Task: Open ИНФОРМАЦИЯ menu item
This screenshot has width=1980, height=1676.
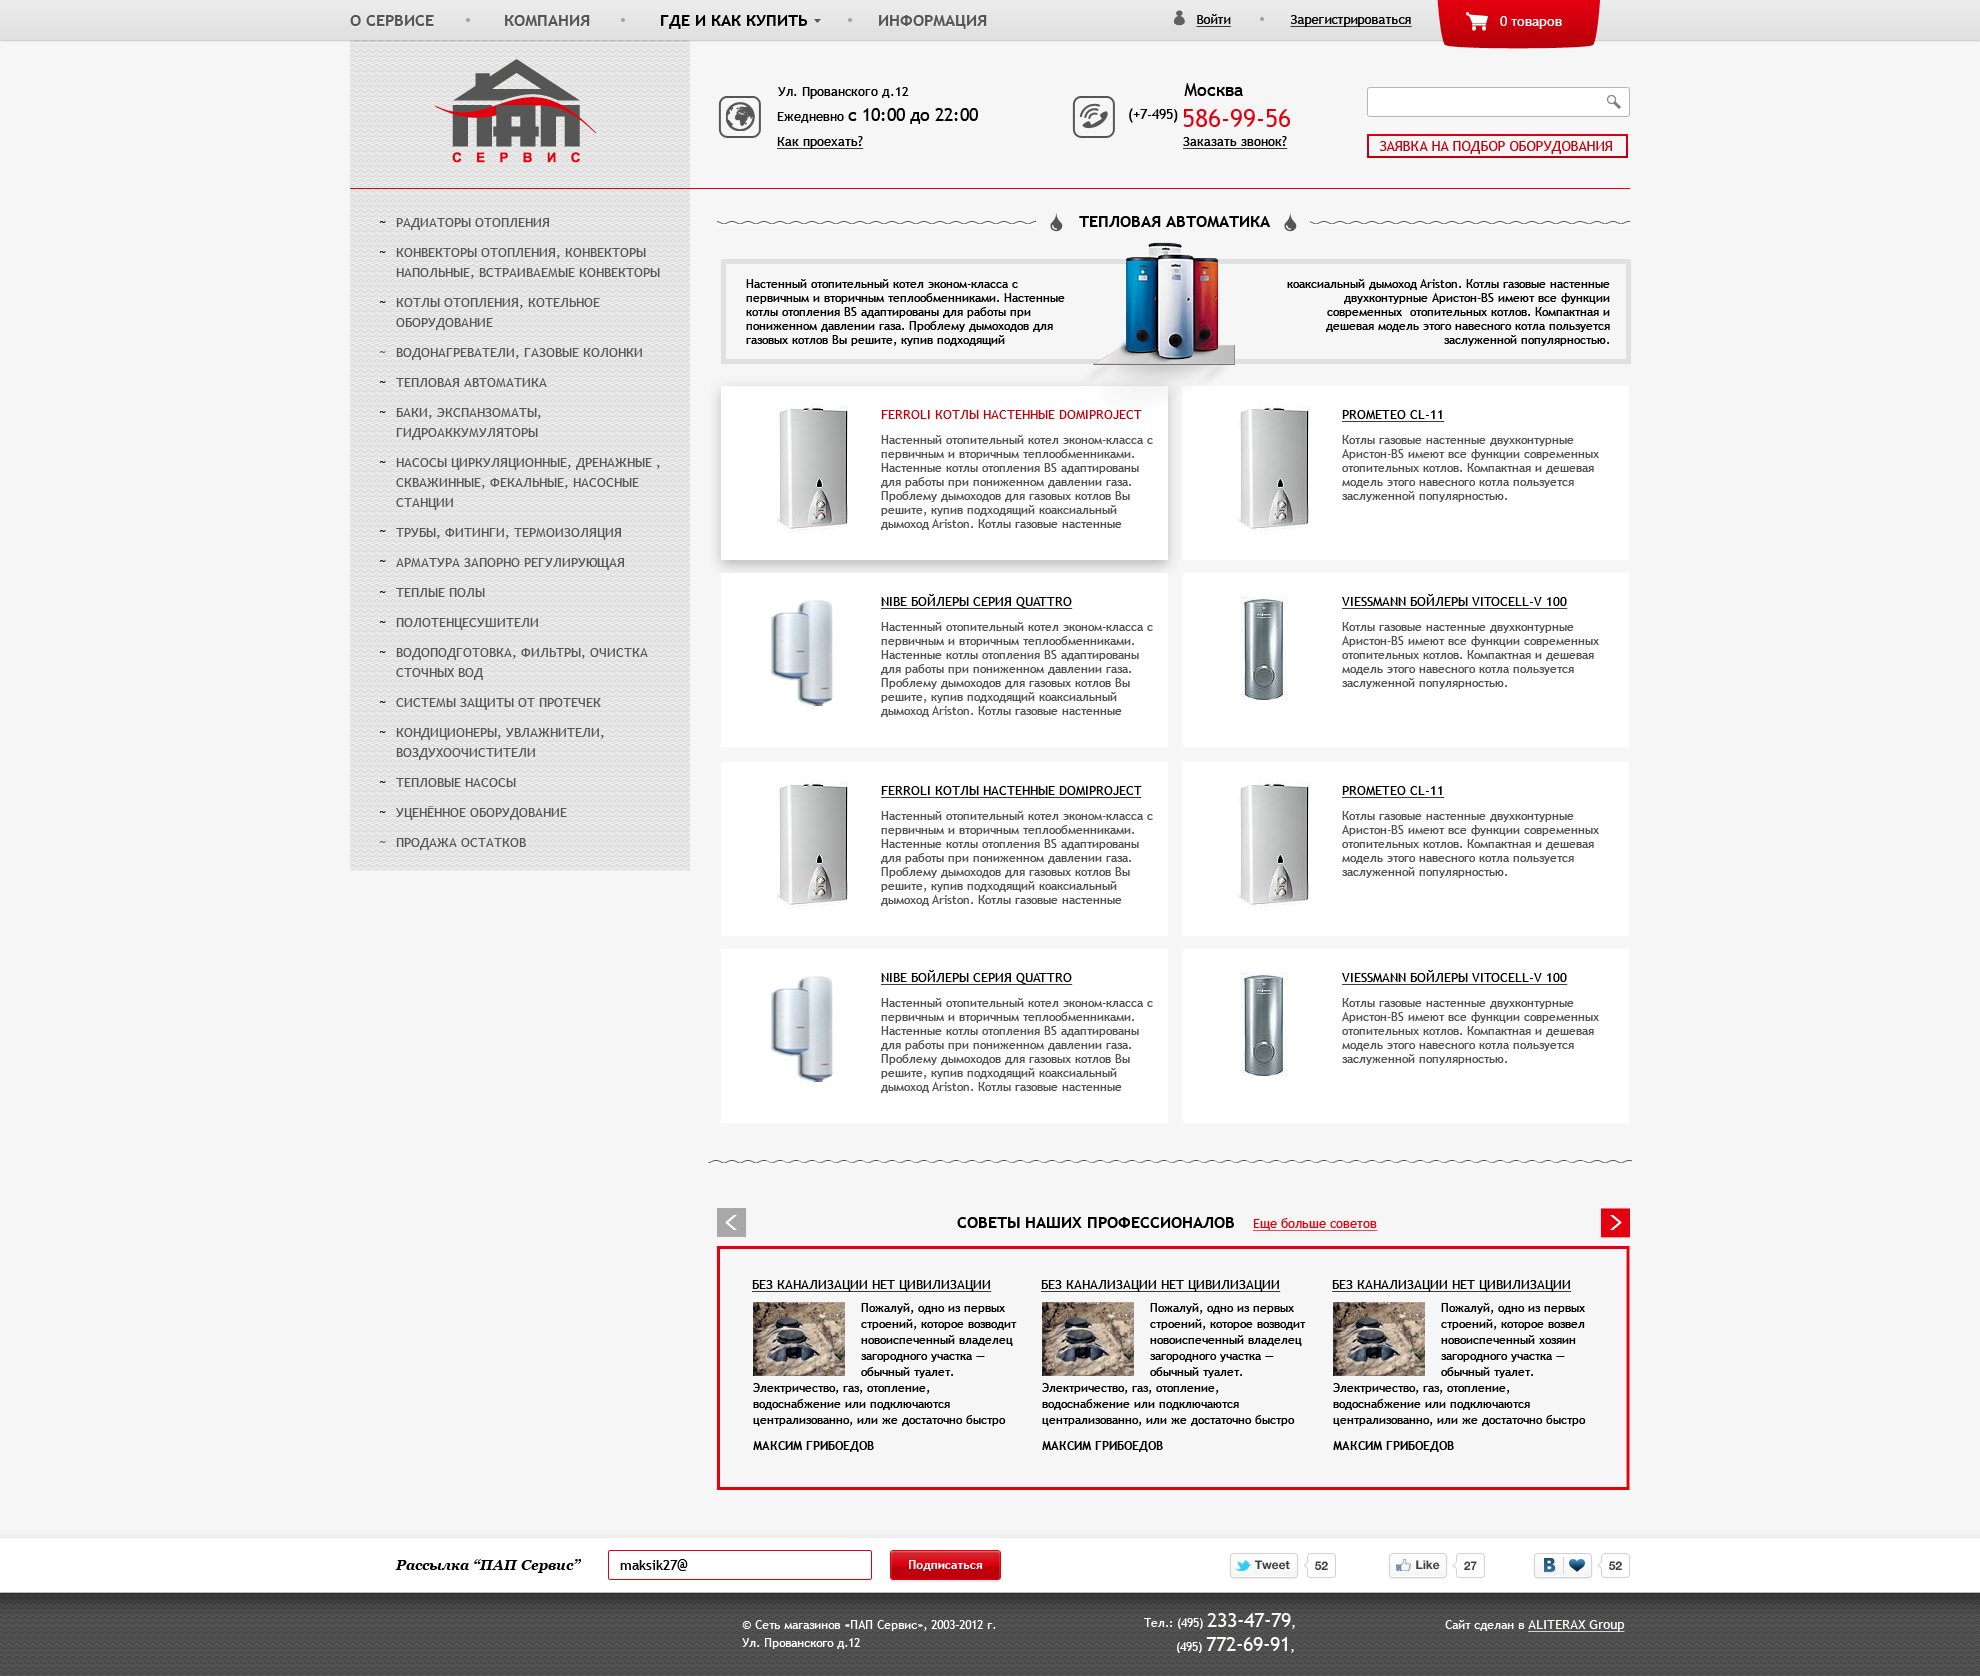Action: click(932, 20)
